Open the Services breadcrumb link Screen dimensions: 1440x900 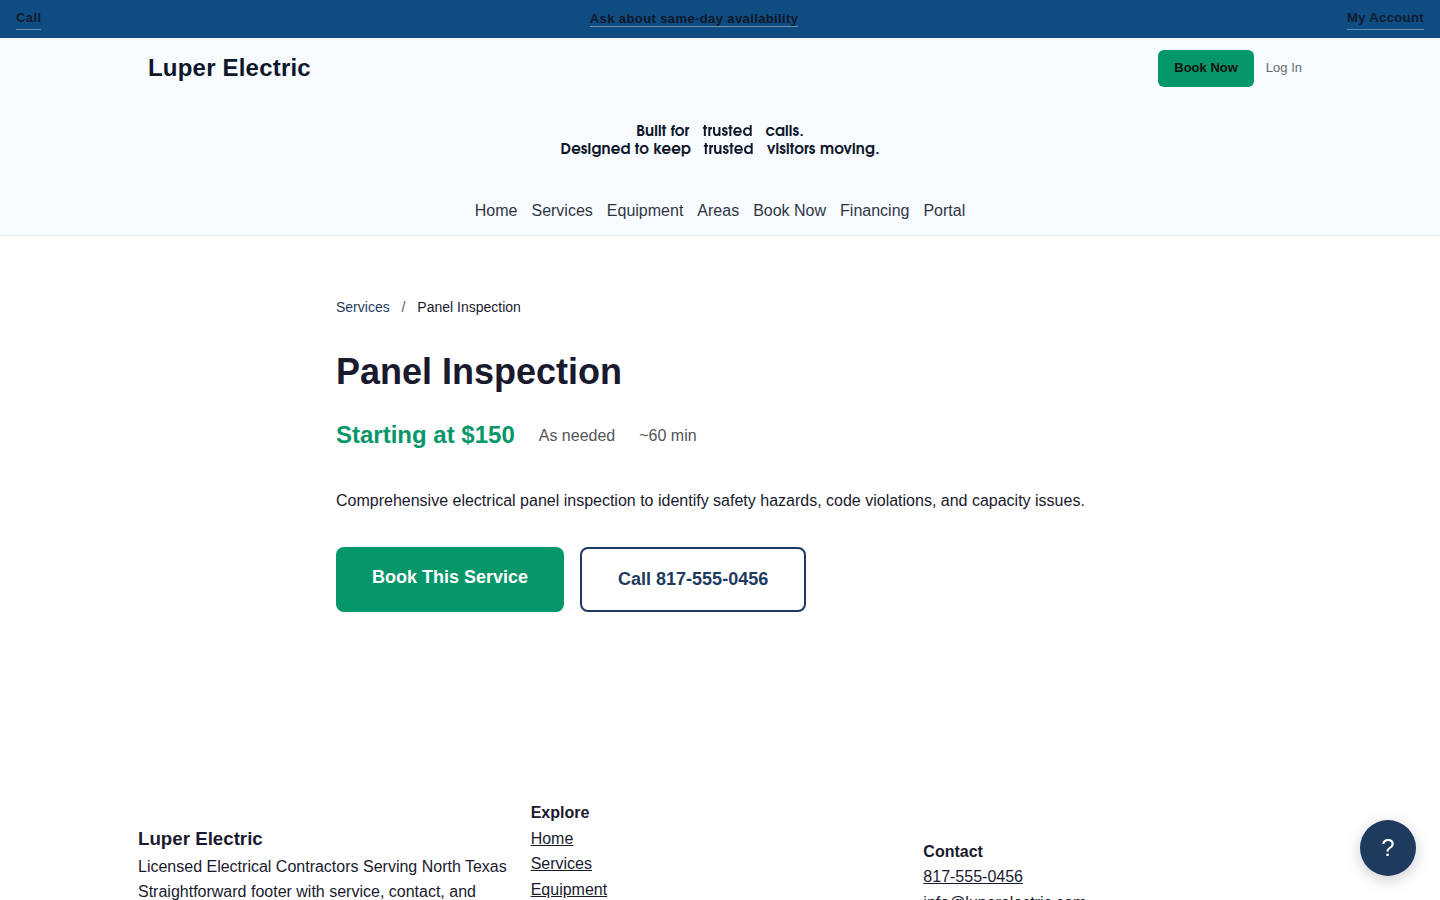(x=362, y=307)
